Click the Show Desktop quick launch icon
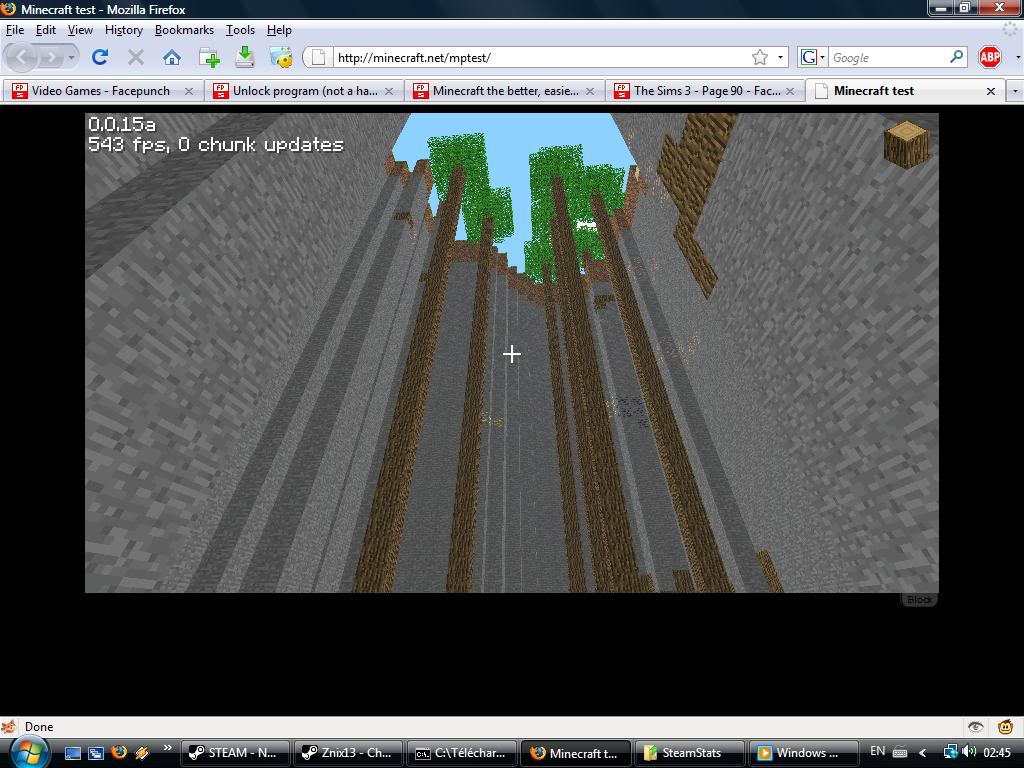 click(72, 754)
